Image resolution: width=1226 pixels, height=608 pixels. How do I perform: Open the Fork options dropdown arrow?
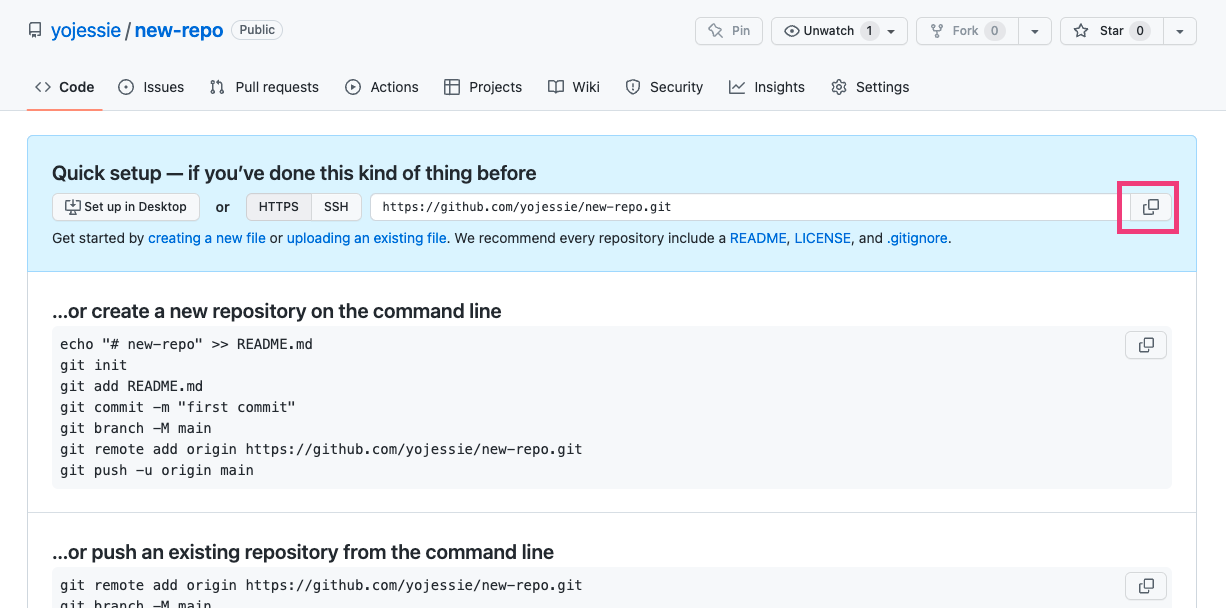point(1035,31)
